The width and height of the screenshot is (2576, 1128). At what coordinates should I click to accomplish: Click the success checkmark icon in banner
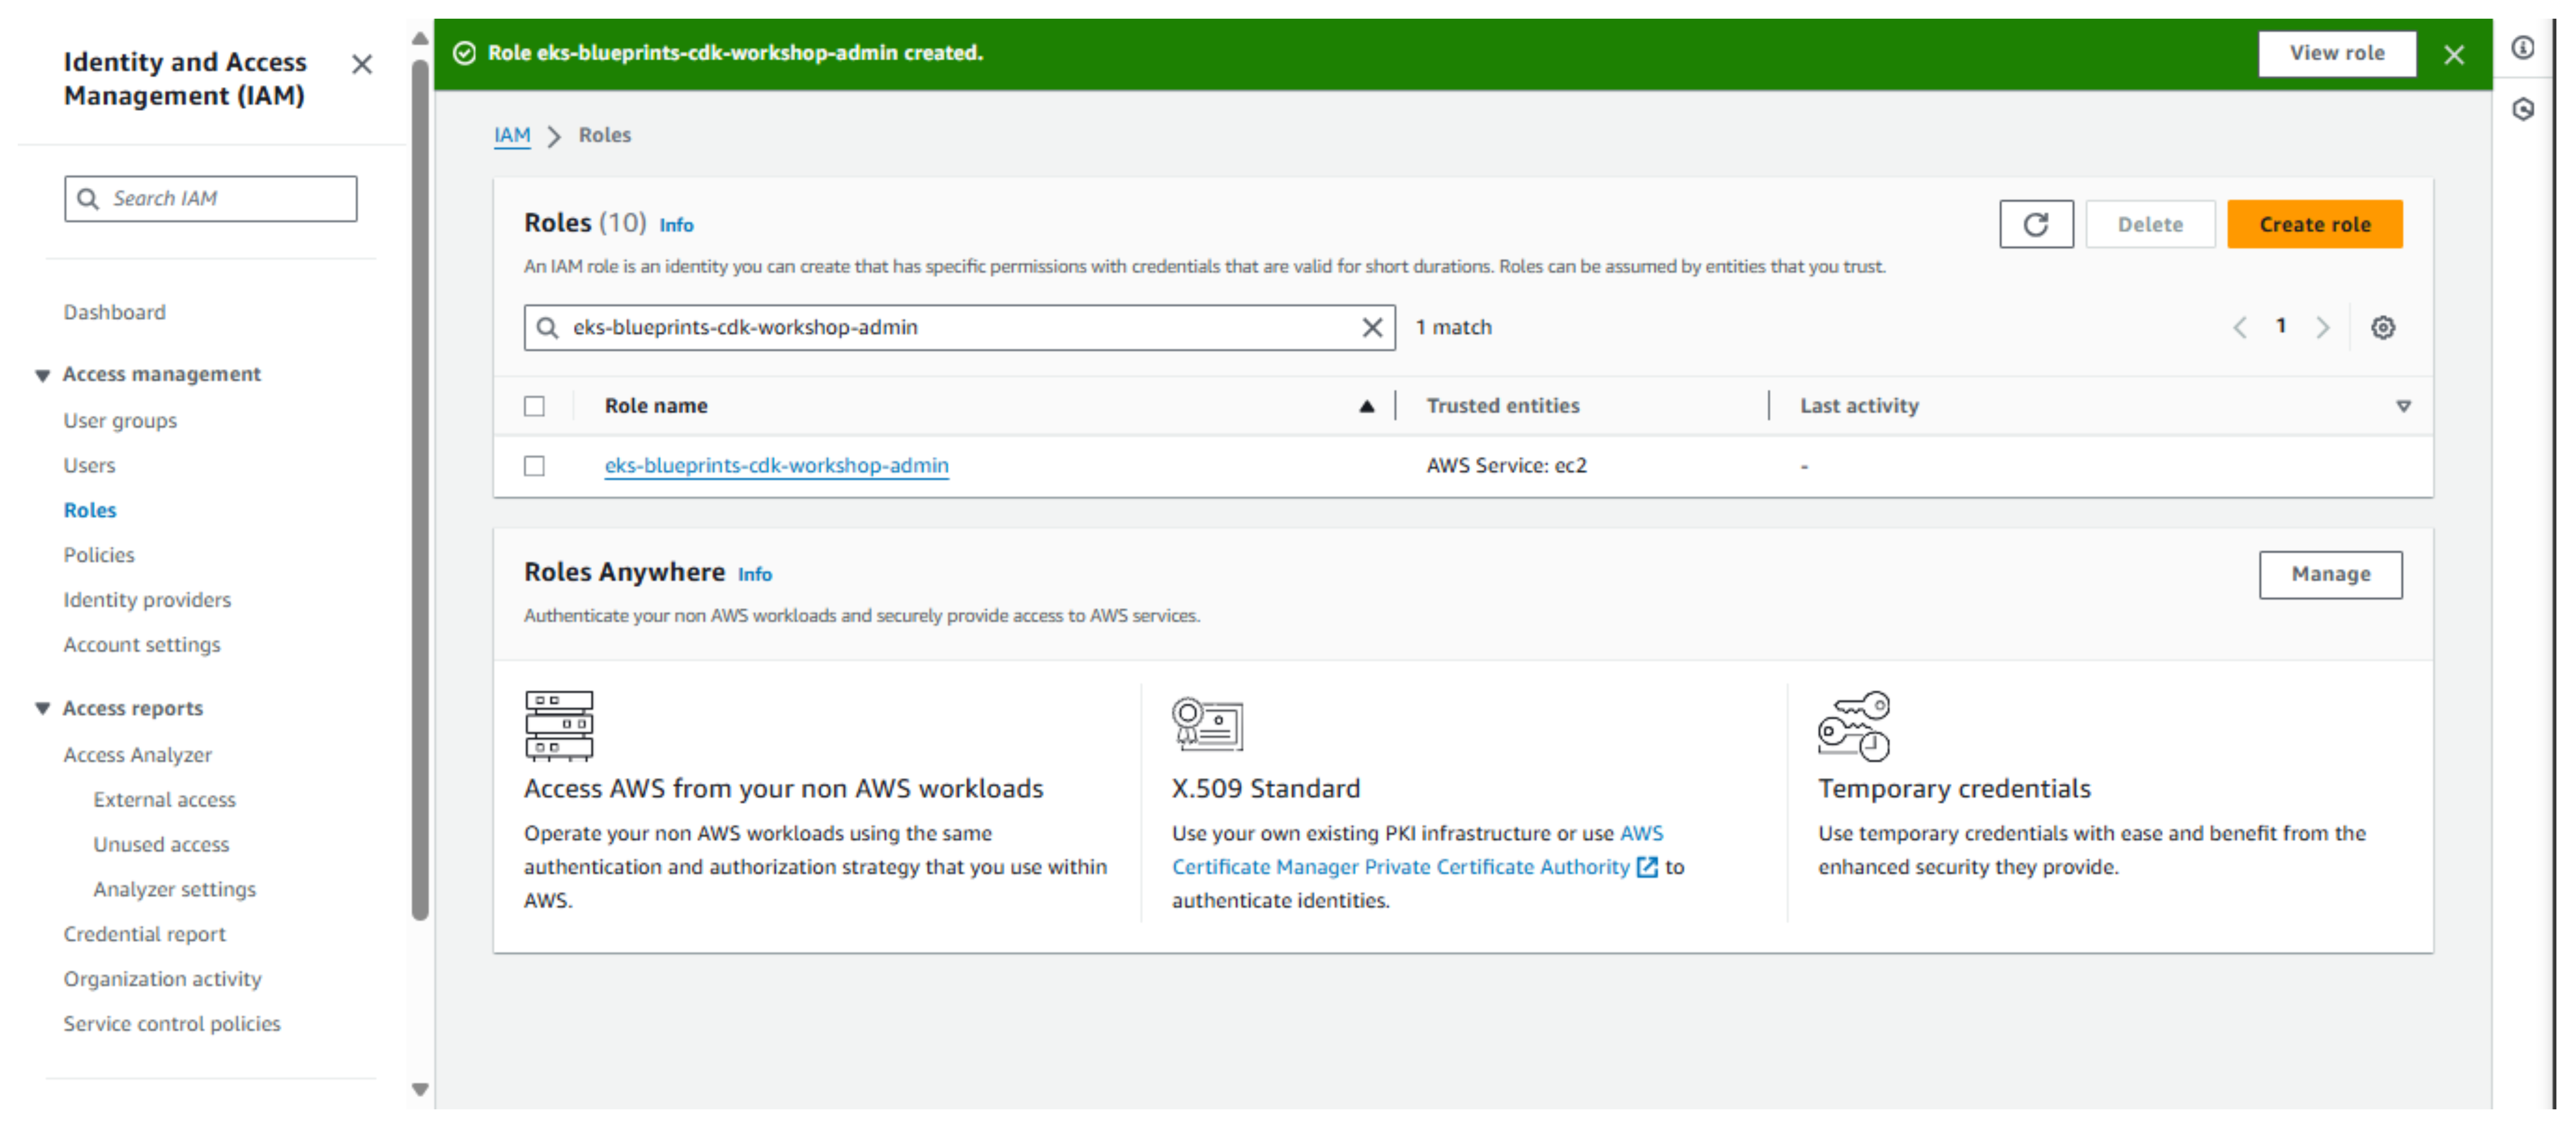[x=464, y=53]
